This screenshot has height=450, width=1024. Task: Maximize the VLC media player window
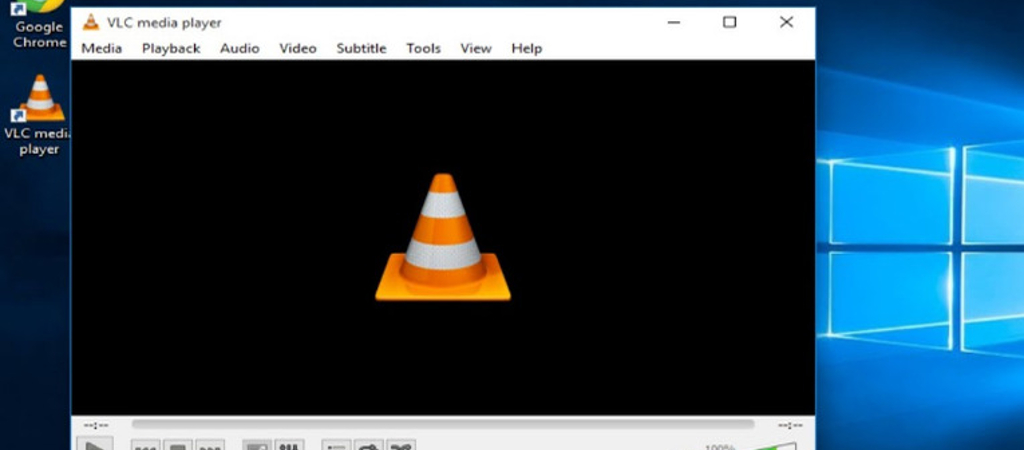[x=729, y=22]
